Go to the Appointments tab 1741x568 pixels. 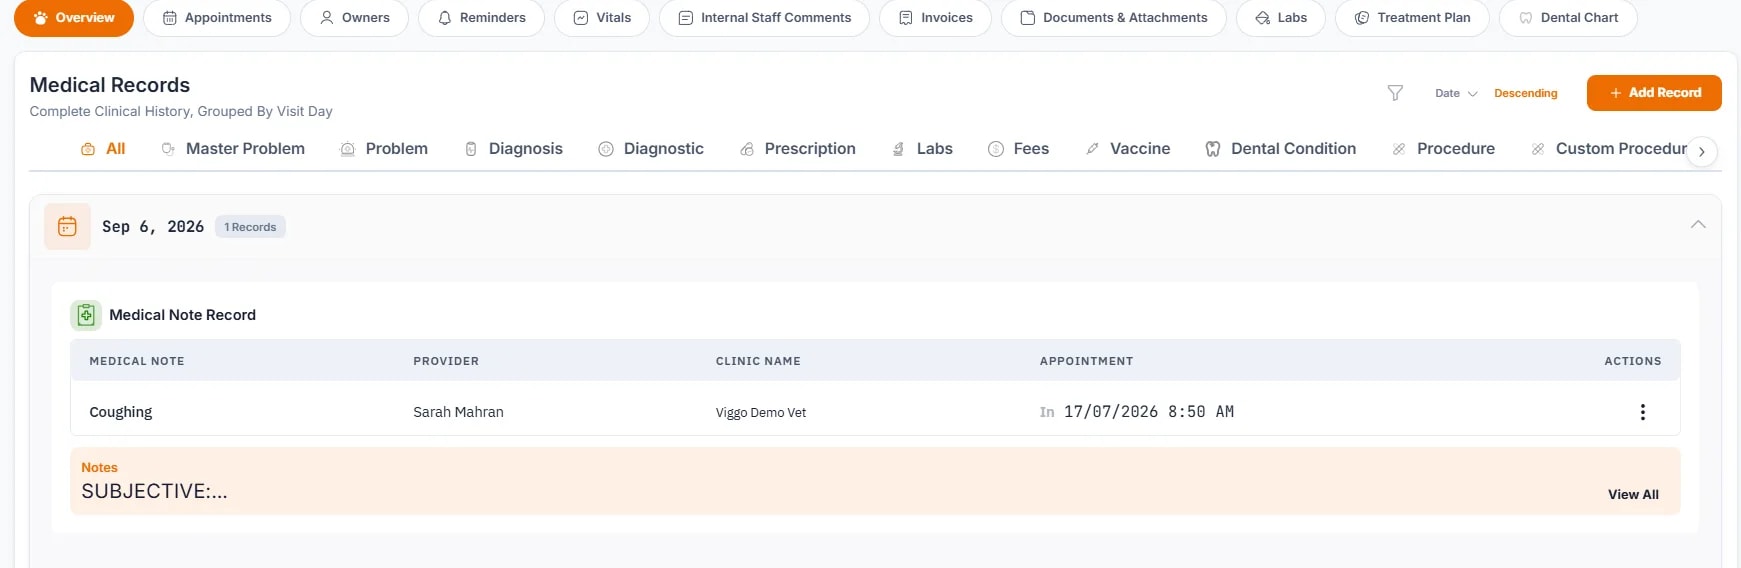(217, 18)
